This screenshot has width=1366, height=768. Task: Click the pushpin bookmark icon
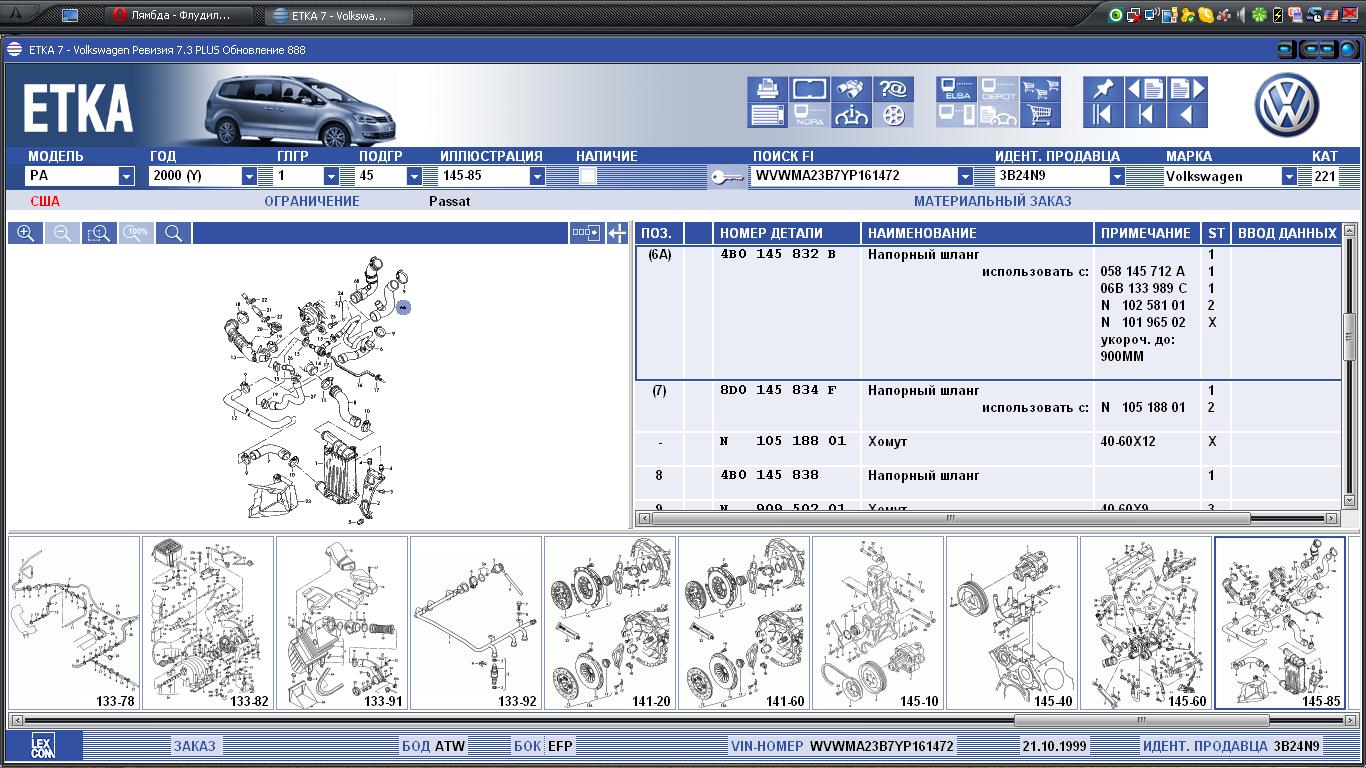click(x=1103, y=89)
